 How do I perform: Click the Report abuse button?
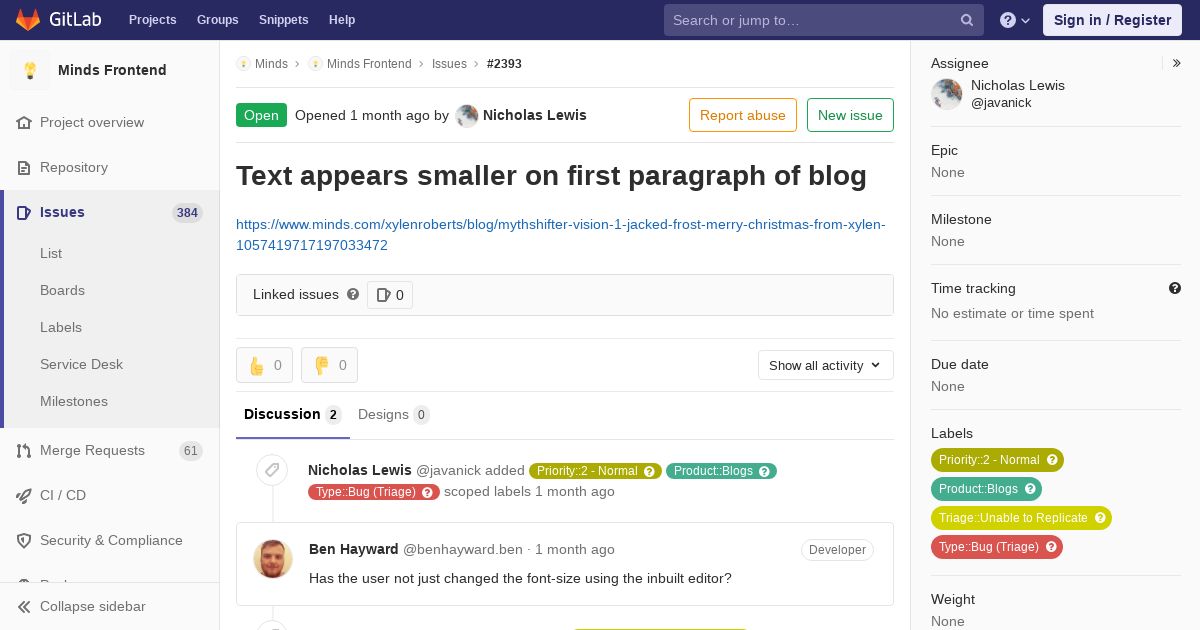[x=743, y=115]
